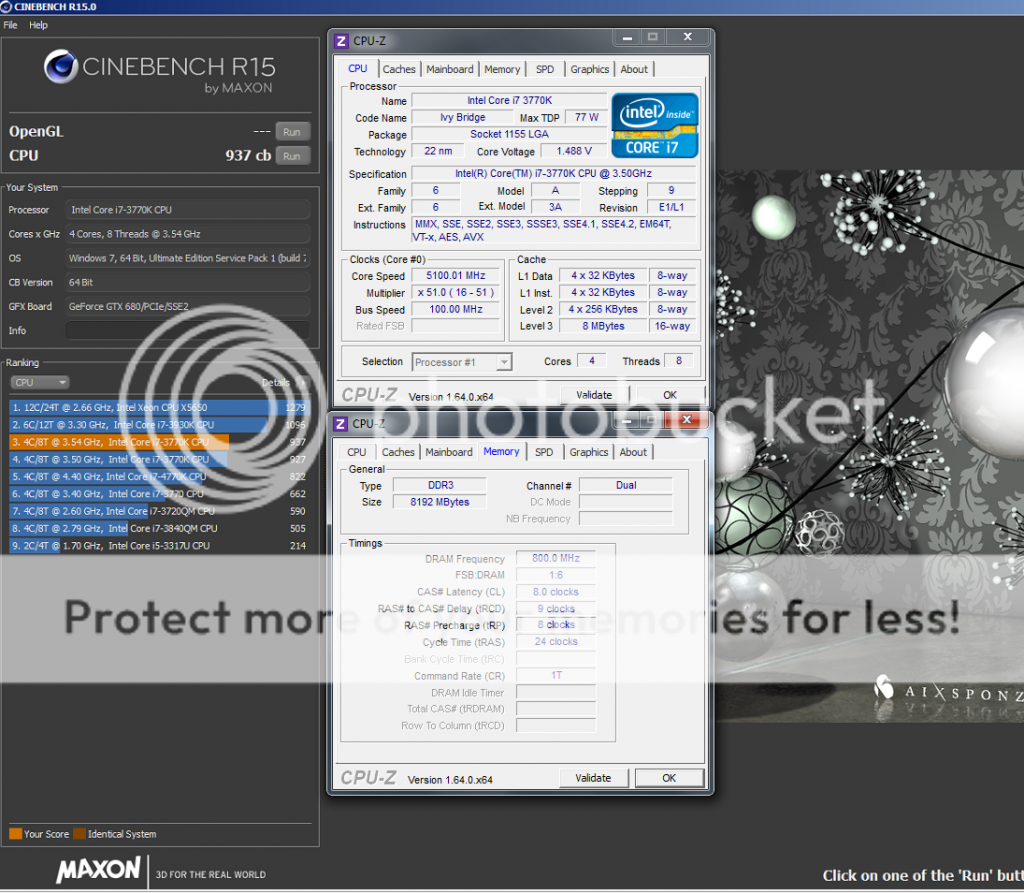Run the OpenGL benchmark
This screenshot has height=893, width=1024.
tap(291, 131)
